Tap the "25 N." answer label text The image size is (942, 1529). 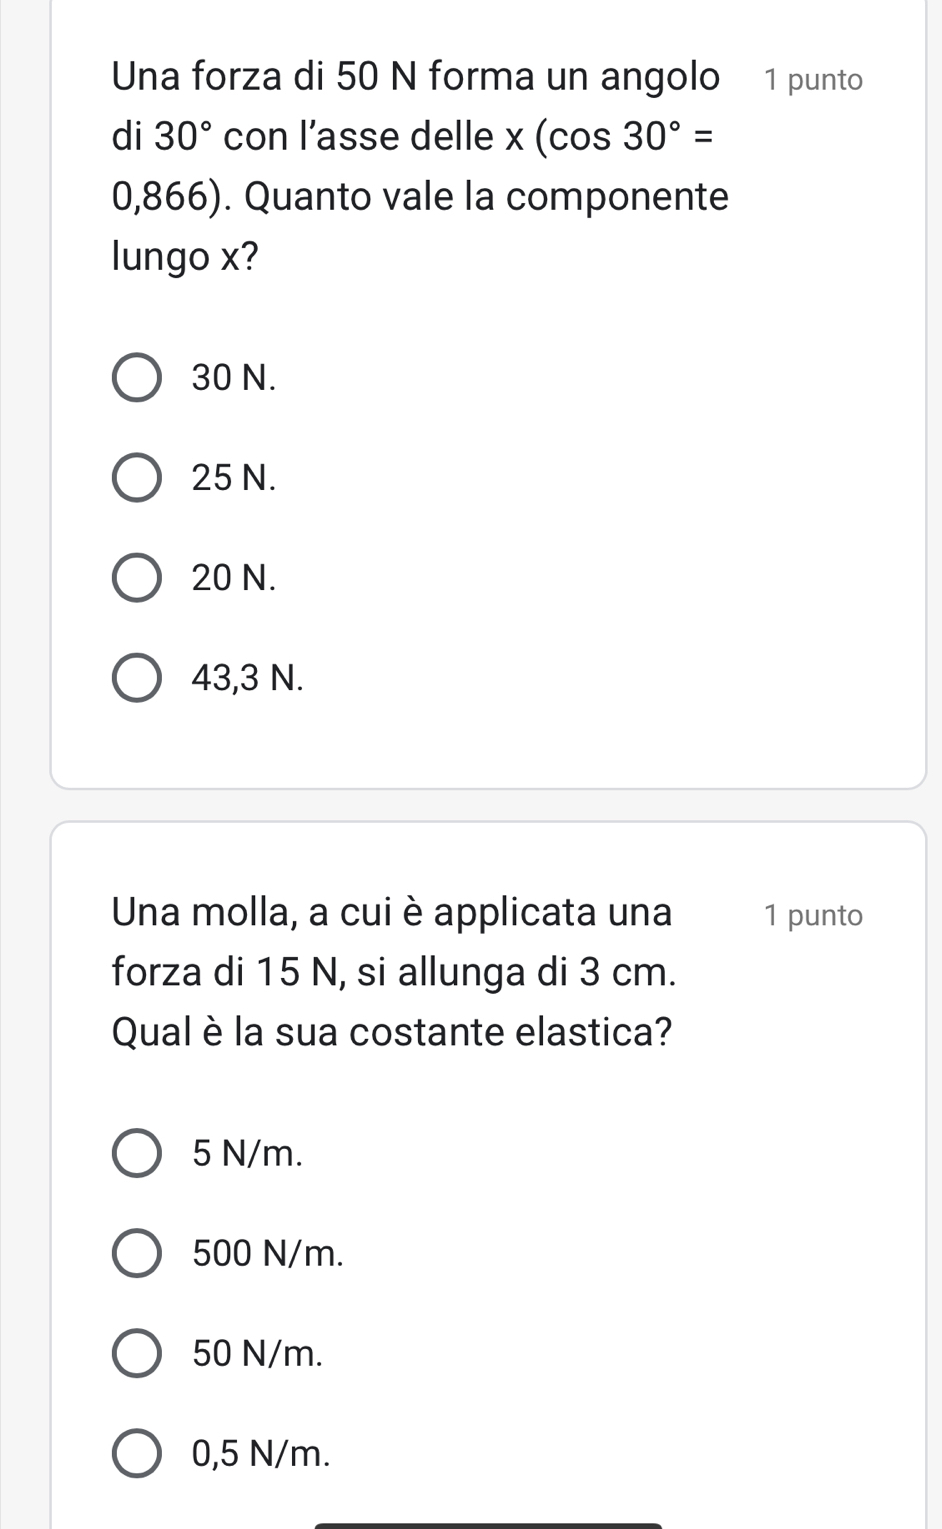pyautogui.click(x=233, y=478)
